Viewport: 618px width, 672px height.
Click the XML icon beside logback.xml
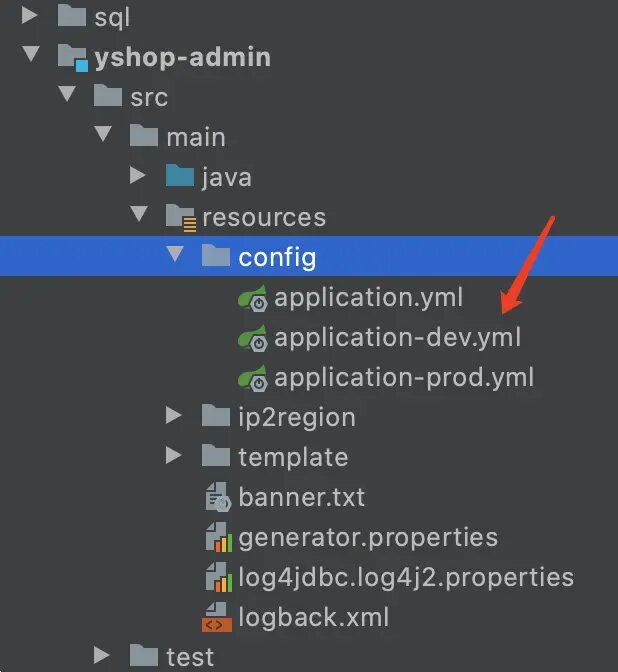tap(217, 617)
